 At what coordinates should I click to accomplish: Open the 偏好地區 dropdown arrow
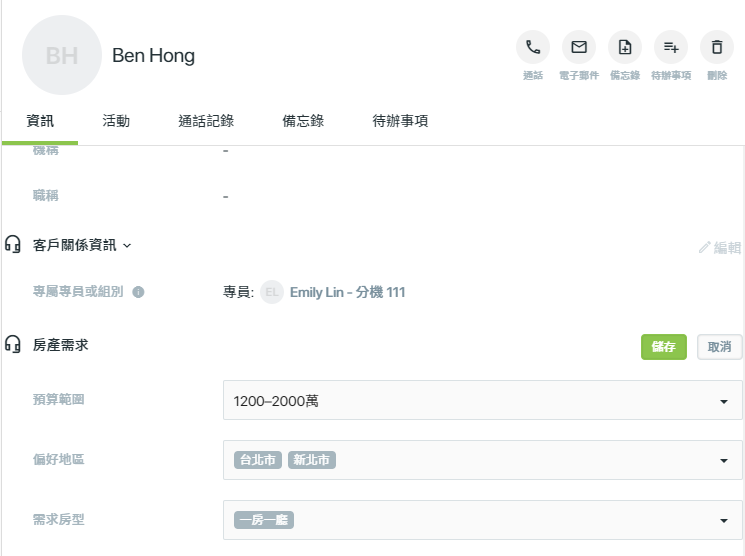tap(724, 460)
